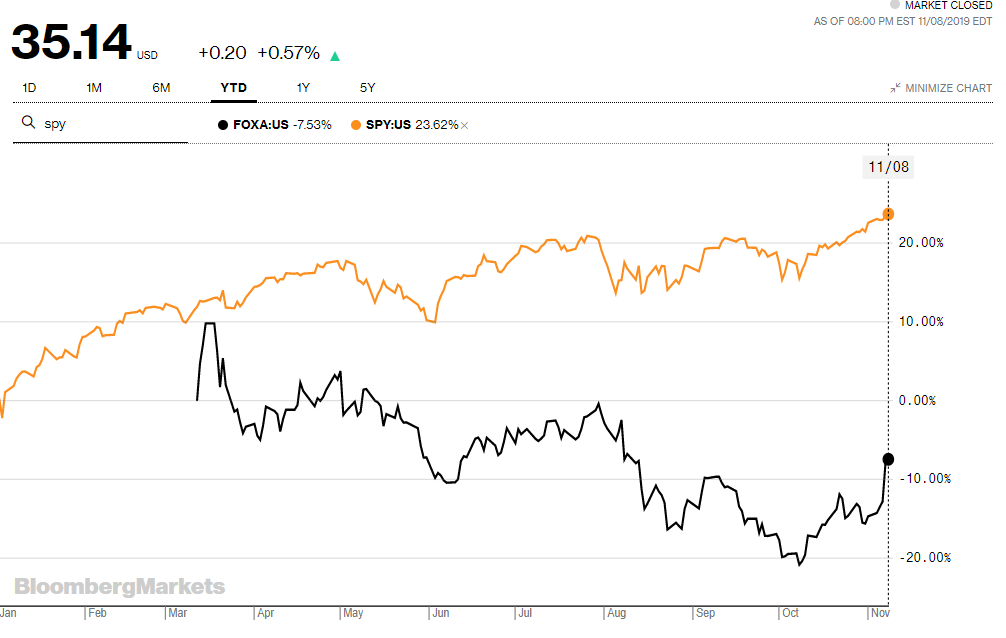Switch to the 1D timeframe tab
Viewport: 1006px width, 638px height.
point(29,88)
